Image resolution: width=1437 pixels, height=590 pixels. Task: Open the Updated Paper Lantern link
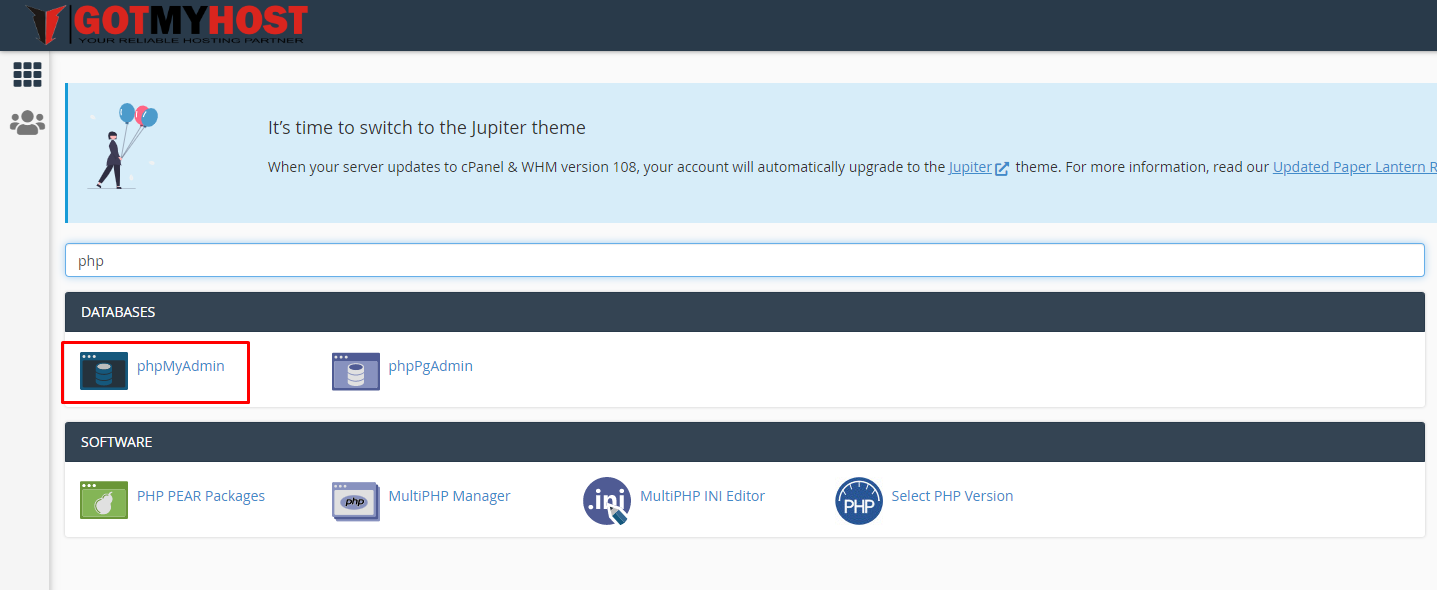[x=1355, y=167]
